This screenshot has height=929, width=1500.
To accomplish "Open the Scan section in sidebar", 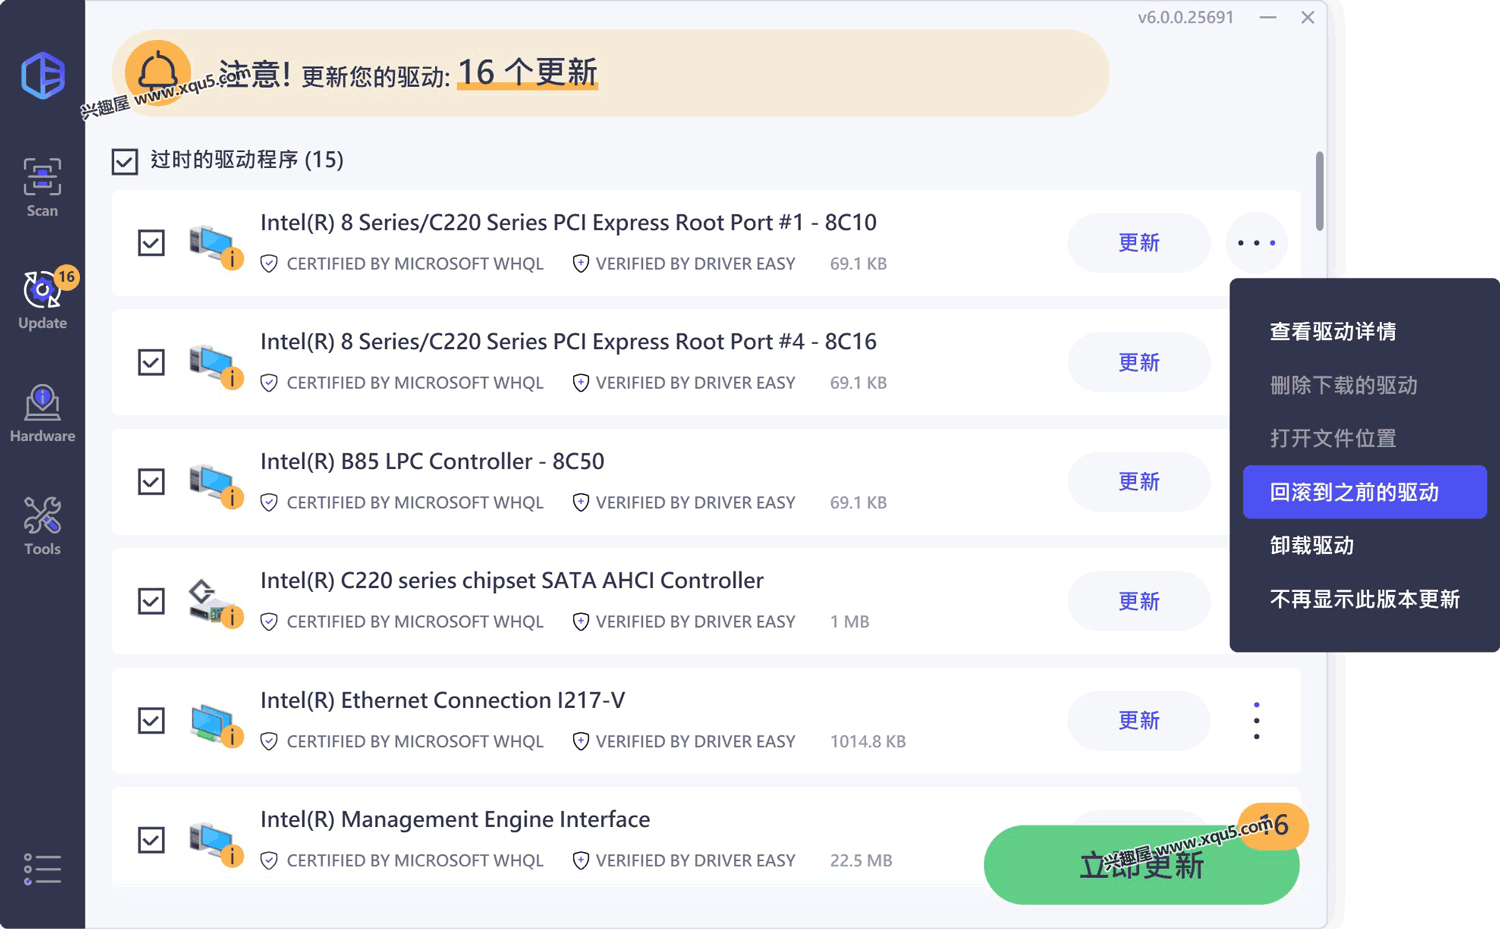I will pyautogui.click(x=42, y=187).
